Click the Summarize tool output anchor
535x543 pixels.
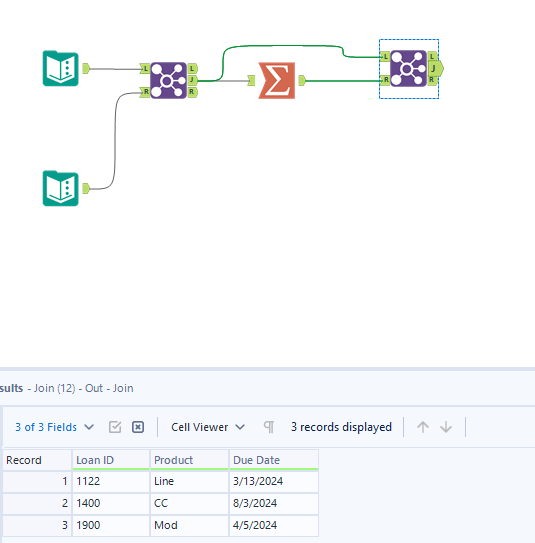(x=302, y=81)
